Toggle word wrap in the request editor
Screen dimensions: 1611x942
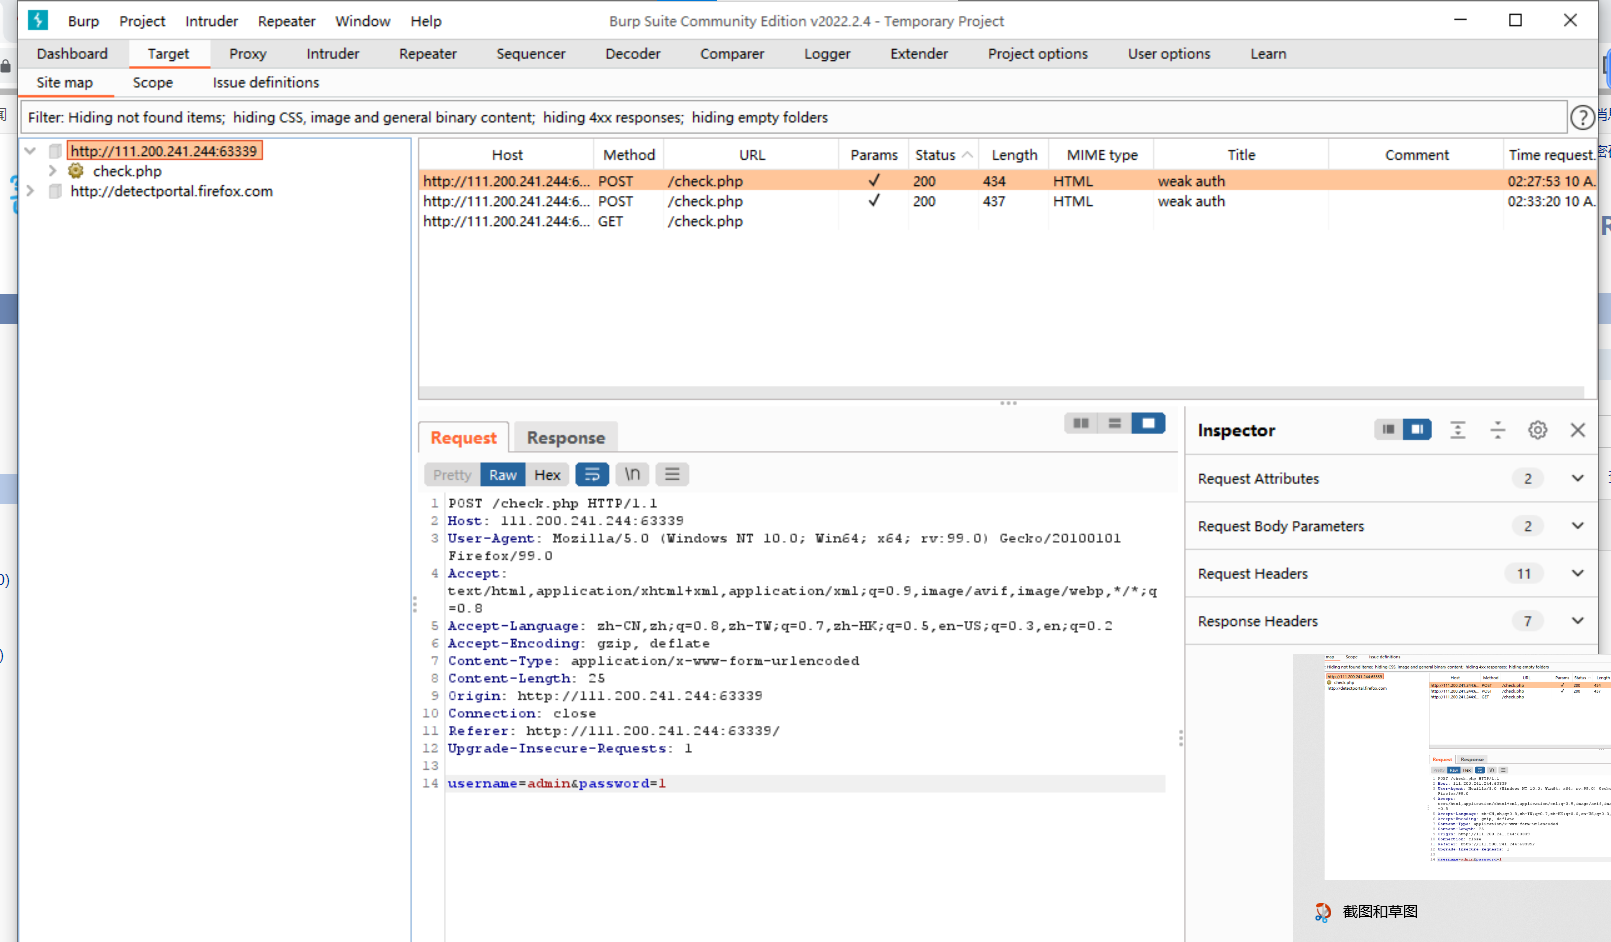coord(592,474)
